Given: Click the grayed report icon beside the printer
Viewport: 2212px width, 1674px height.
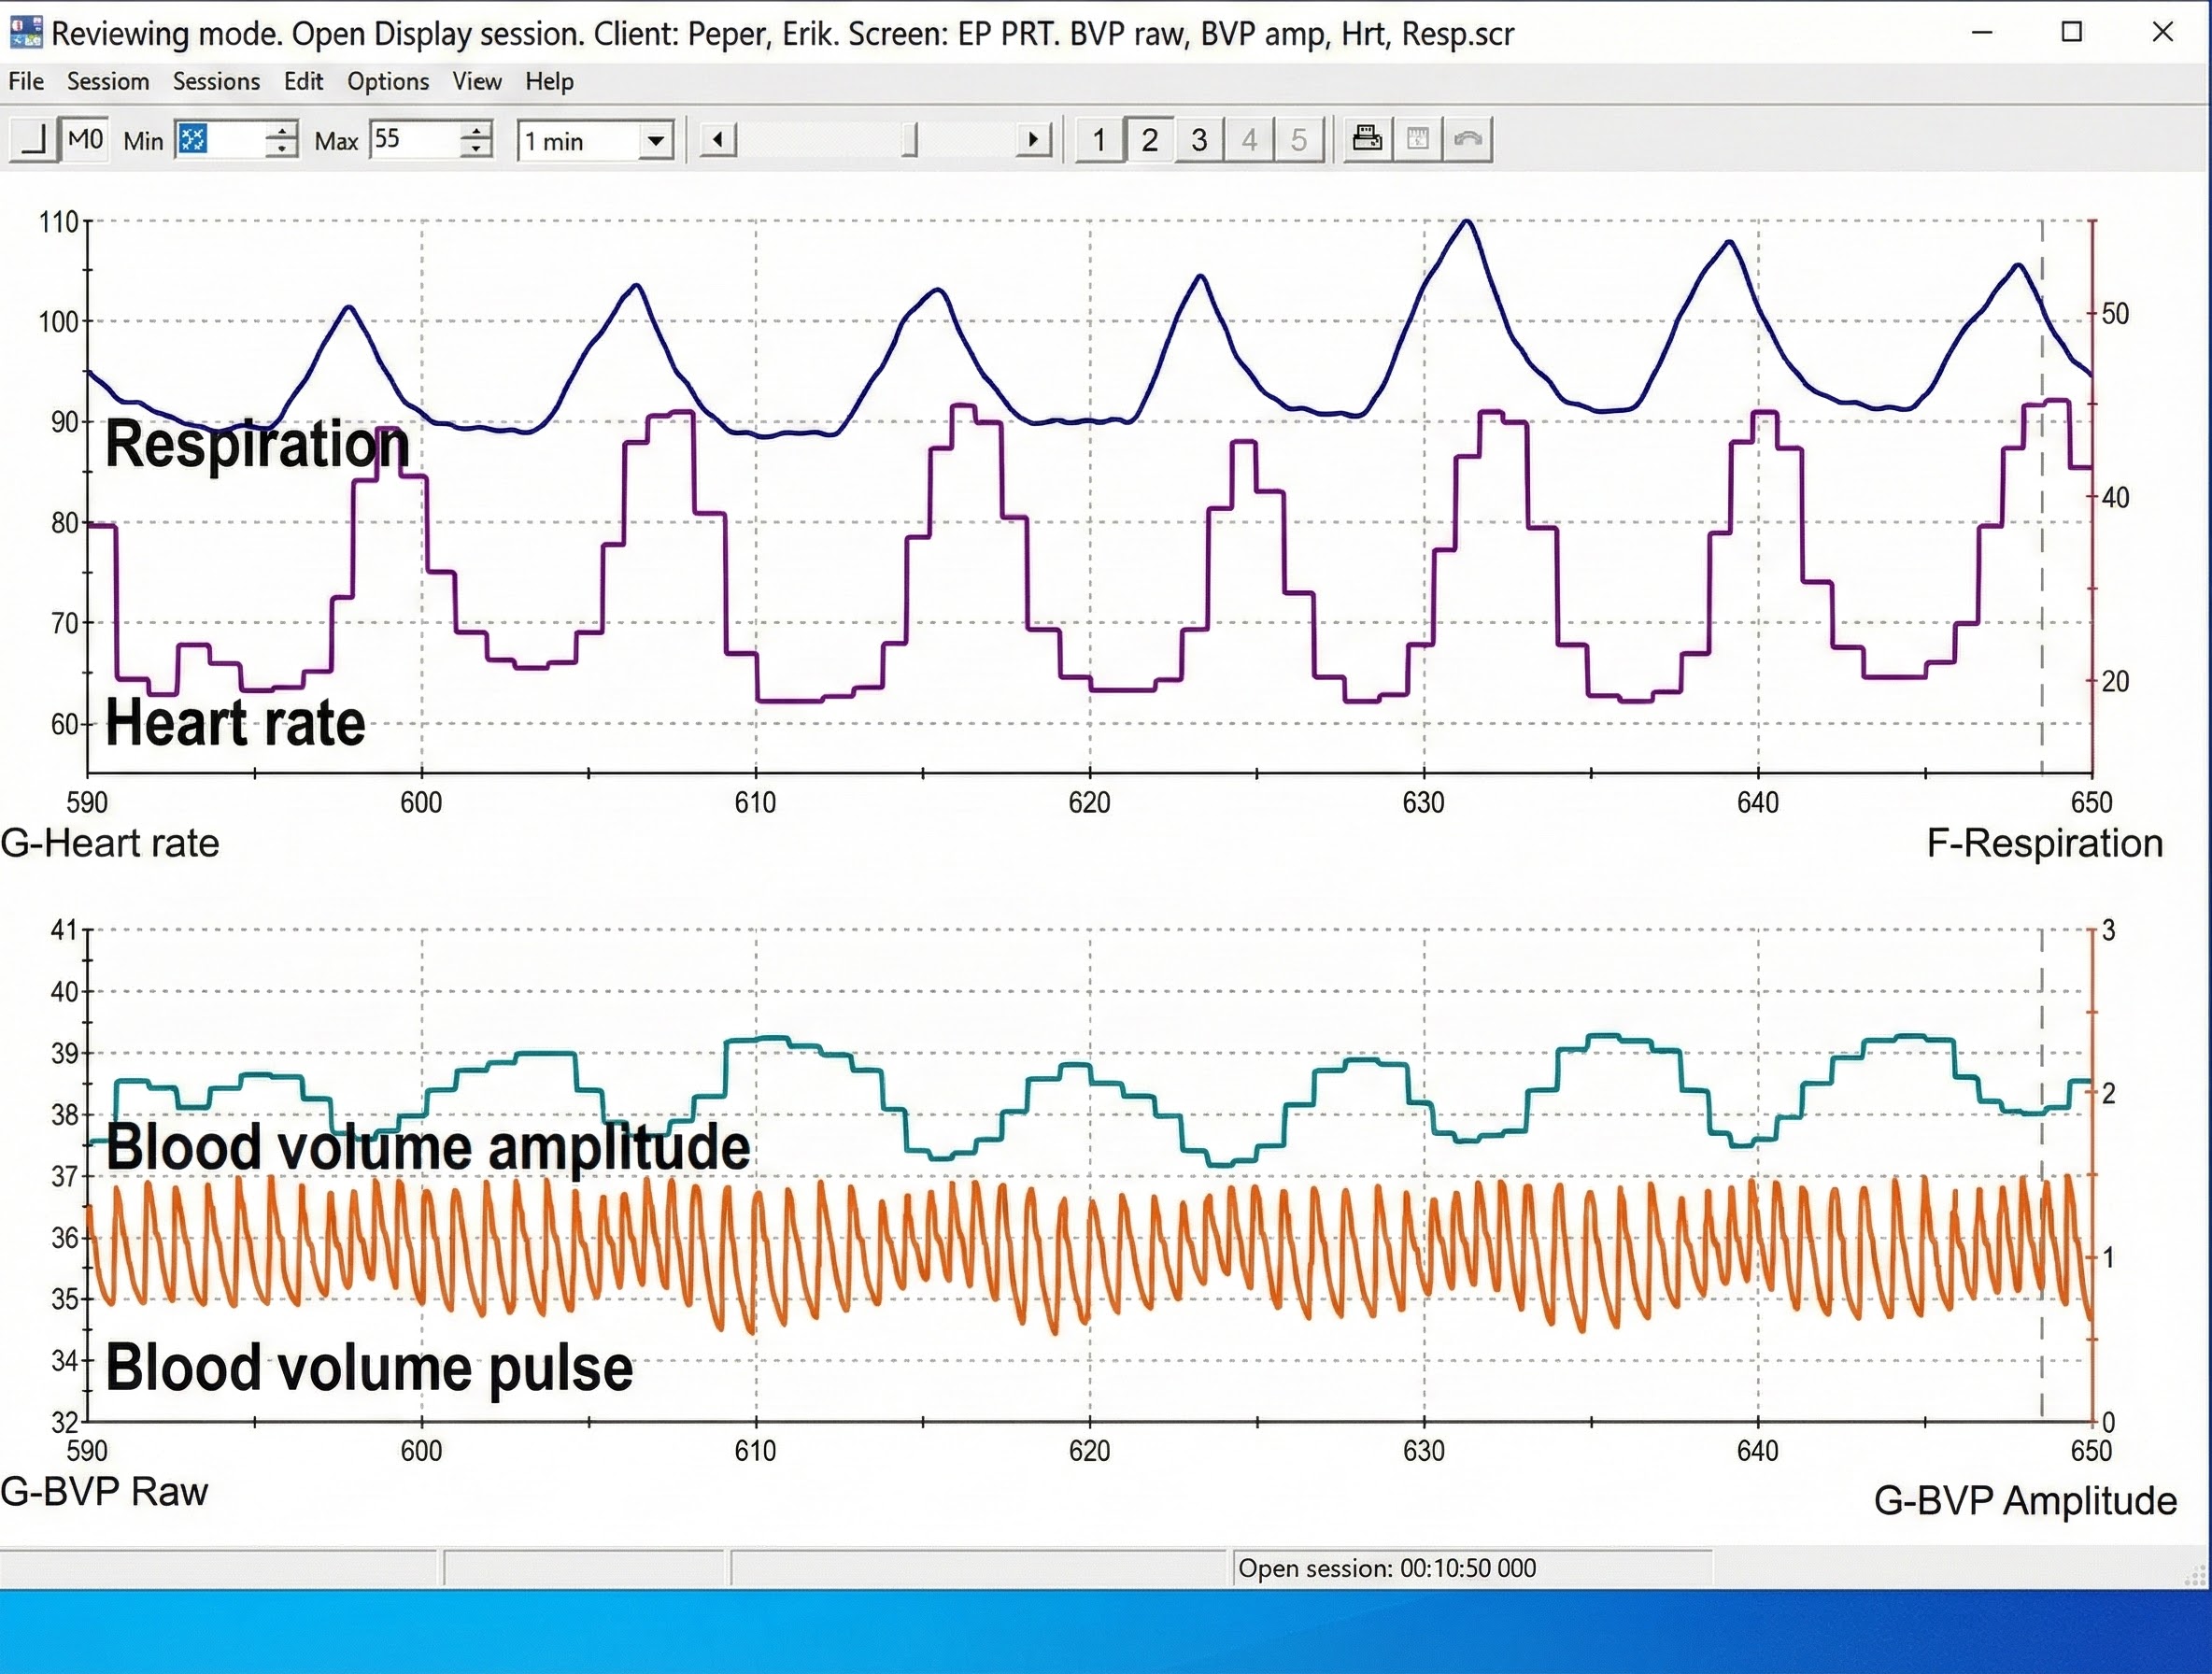Looking at the screenshot, I should 1417,139.
